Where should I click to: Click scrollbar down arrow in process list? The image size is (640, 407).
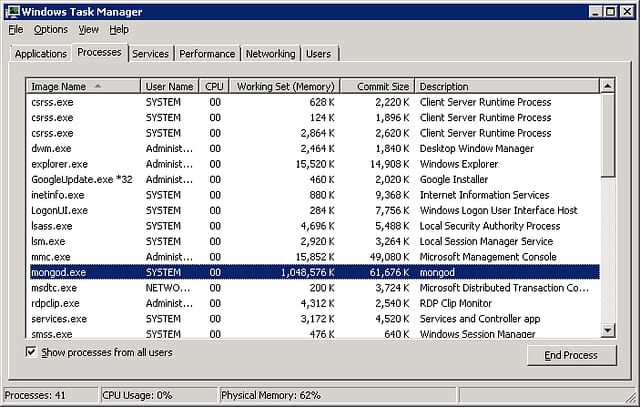point(608,331)
